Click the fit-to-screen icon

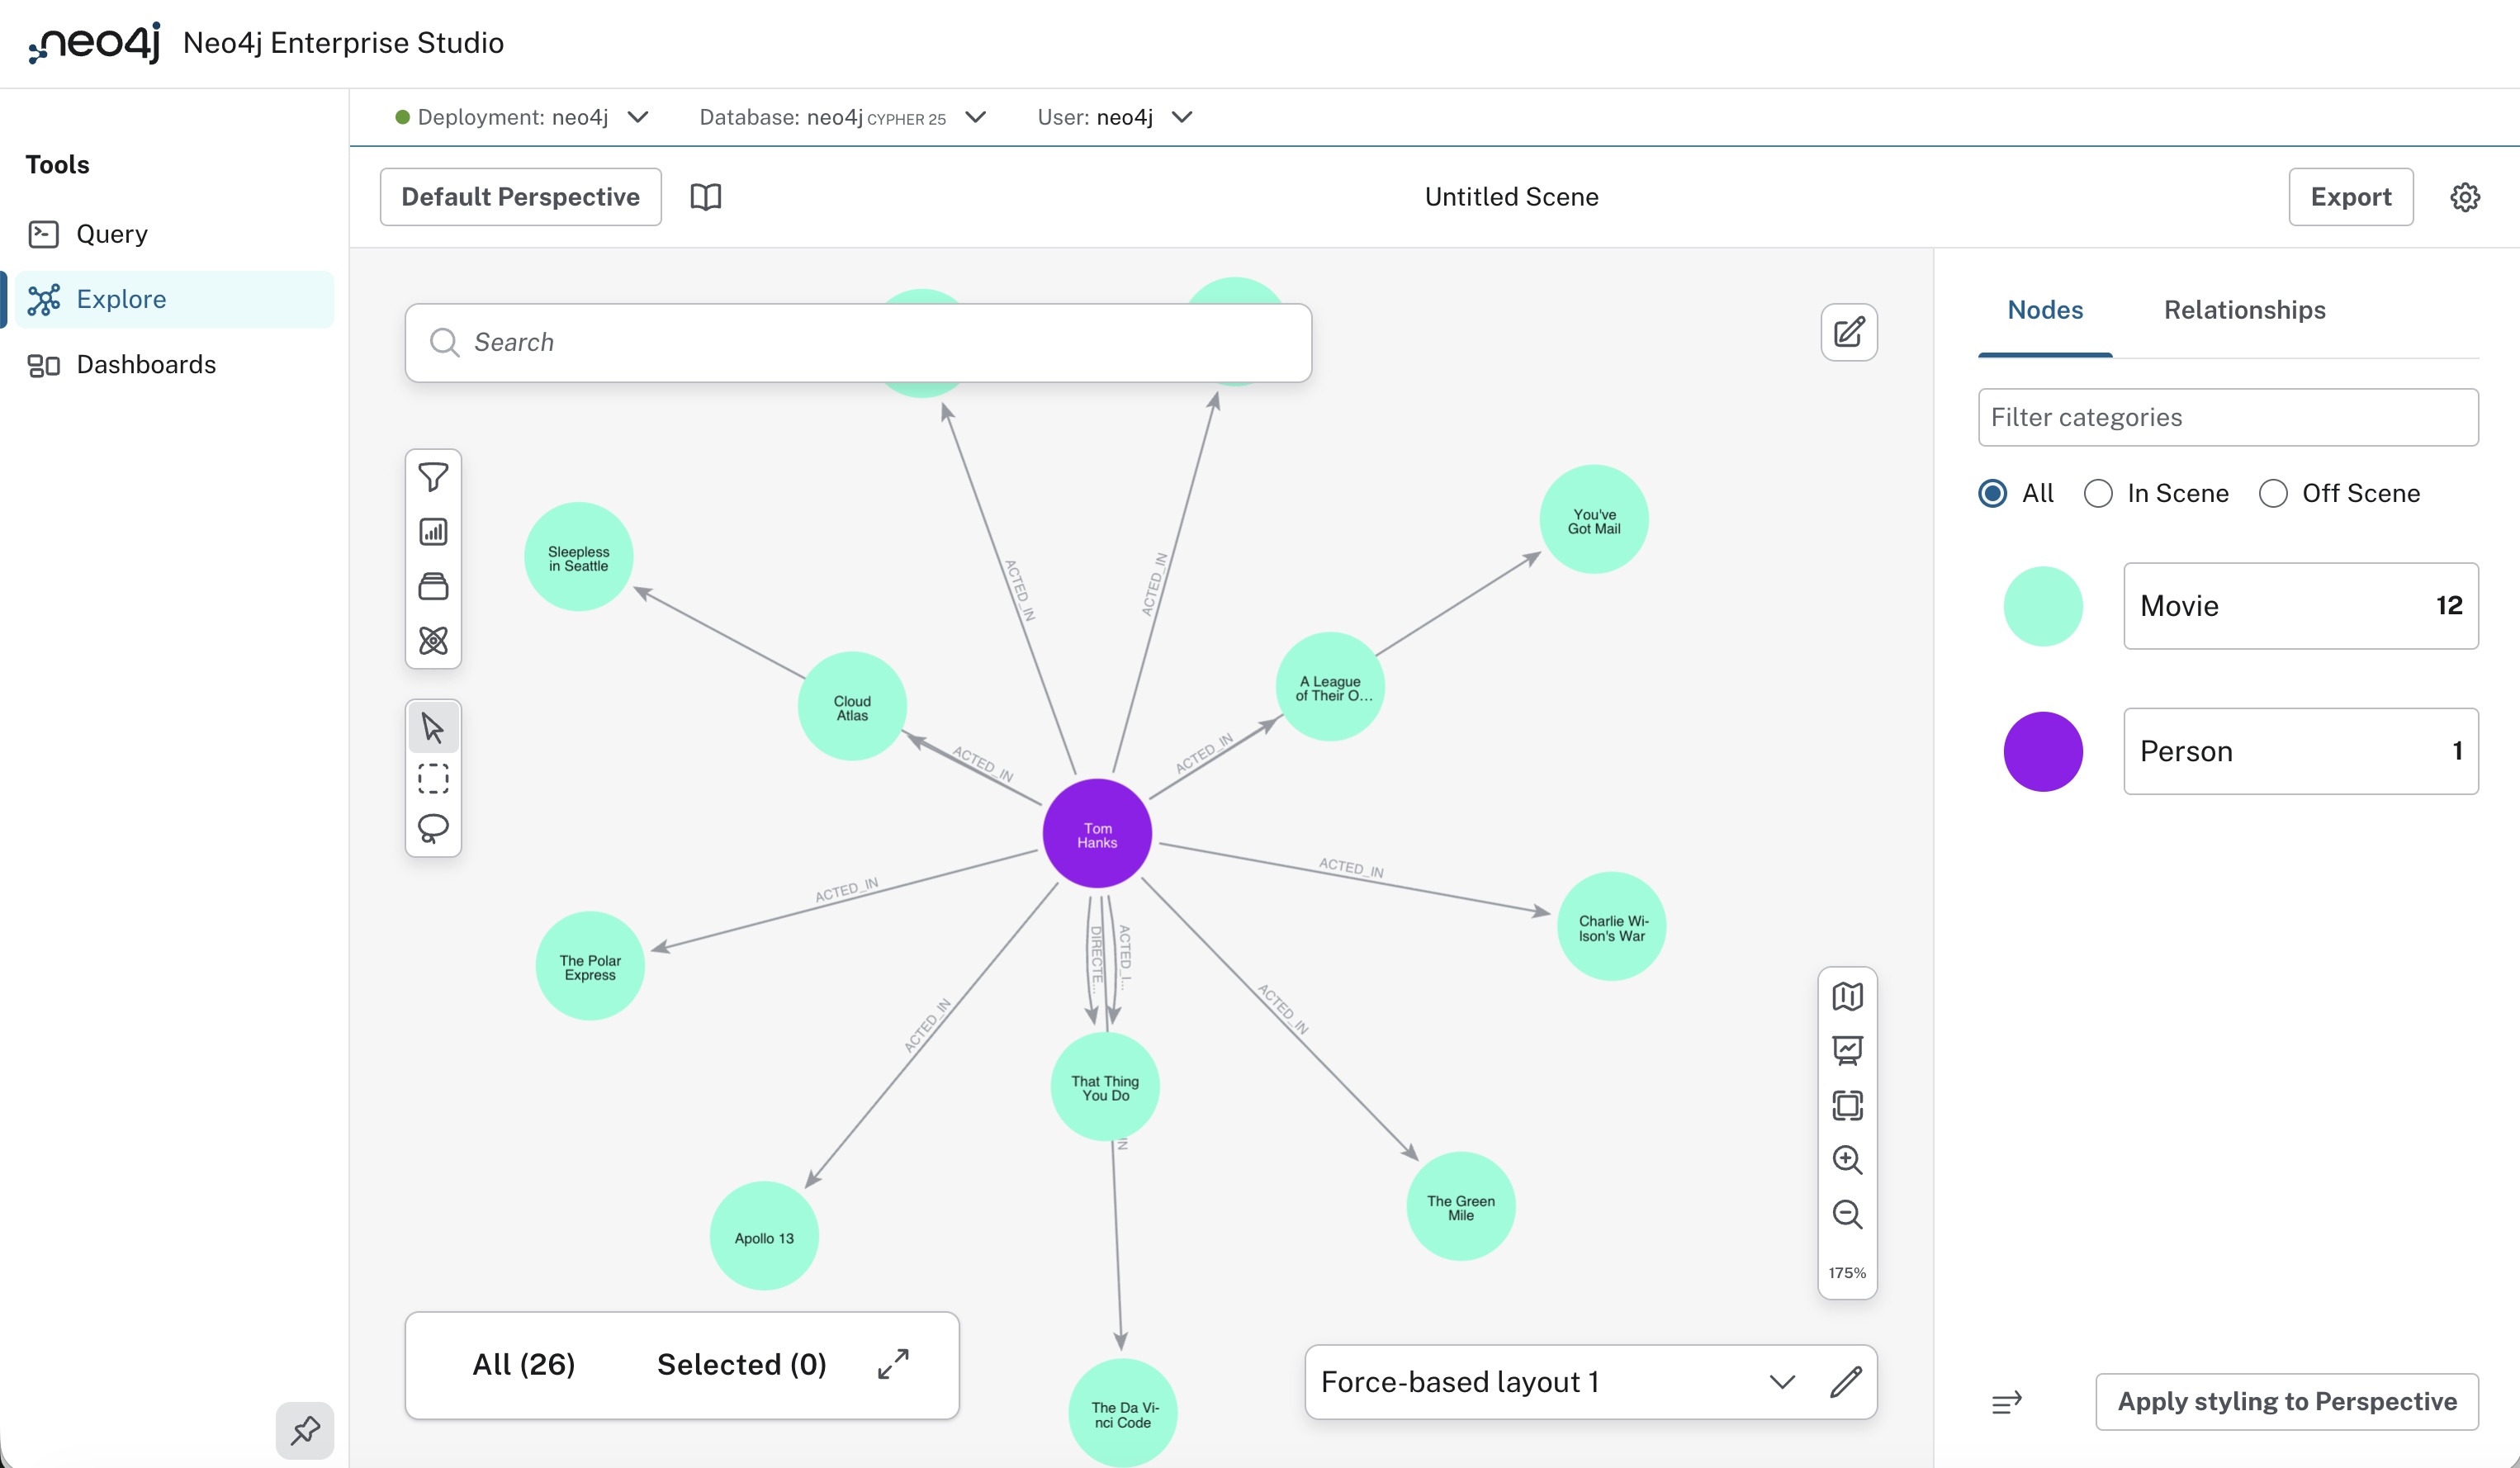(1847, 1105)
